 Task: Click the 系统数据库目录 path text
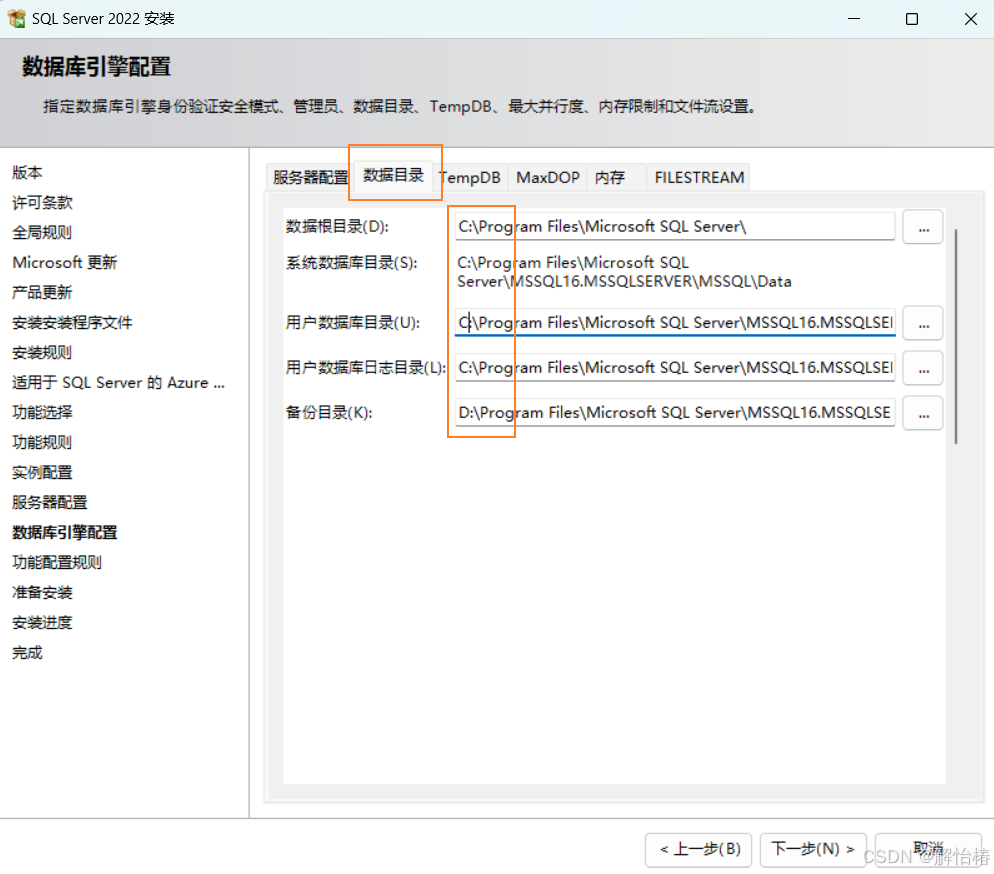624,272
